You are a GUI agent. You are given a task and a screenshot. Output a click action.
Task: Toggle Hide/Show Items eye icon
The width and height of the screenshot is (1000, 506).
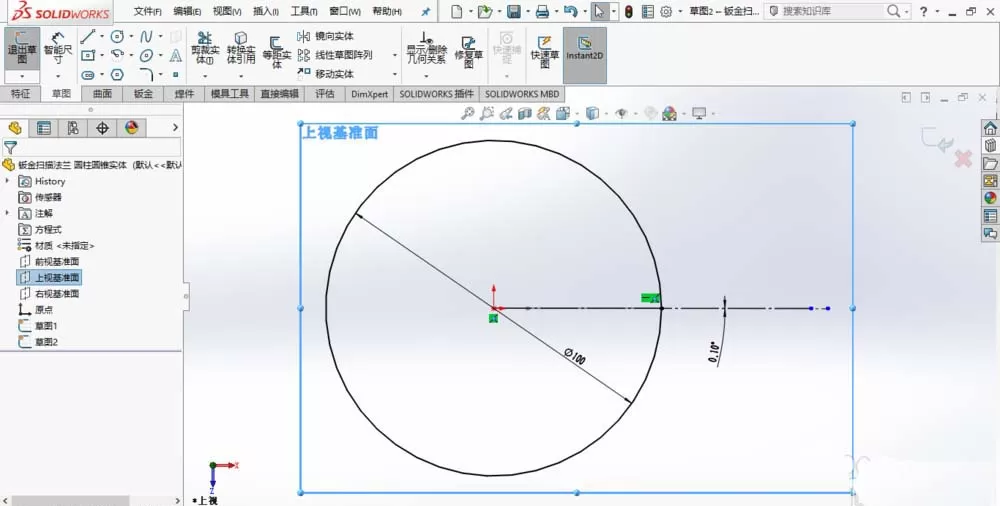point(621,114)
